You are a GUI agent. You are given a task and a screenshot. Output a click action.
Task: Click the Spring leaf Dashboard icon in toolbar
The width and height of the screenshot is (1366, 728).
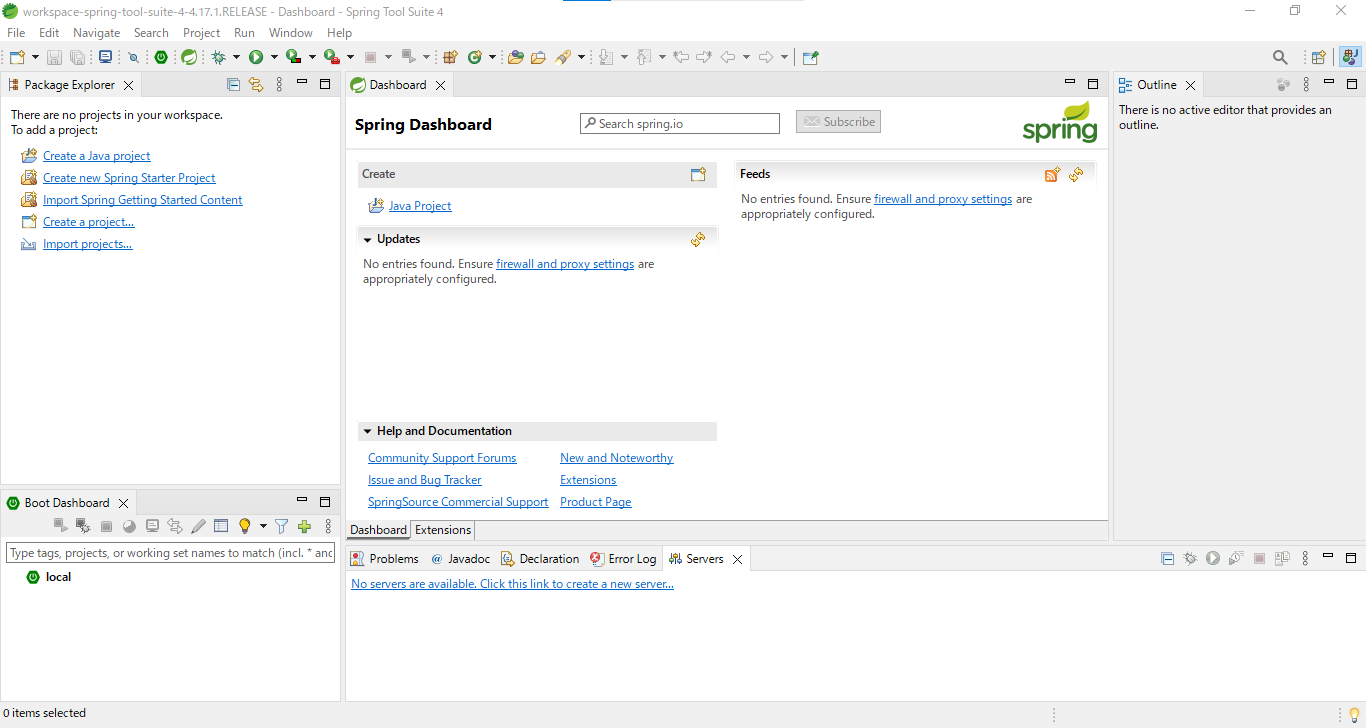188,58
